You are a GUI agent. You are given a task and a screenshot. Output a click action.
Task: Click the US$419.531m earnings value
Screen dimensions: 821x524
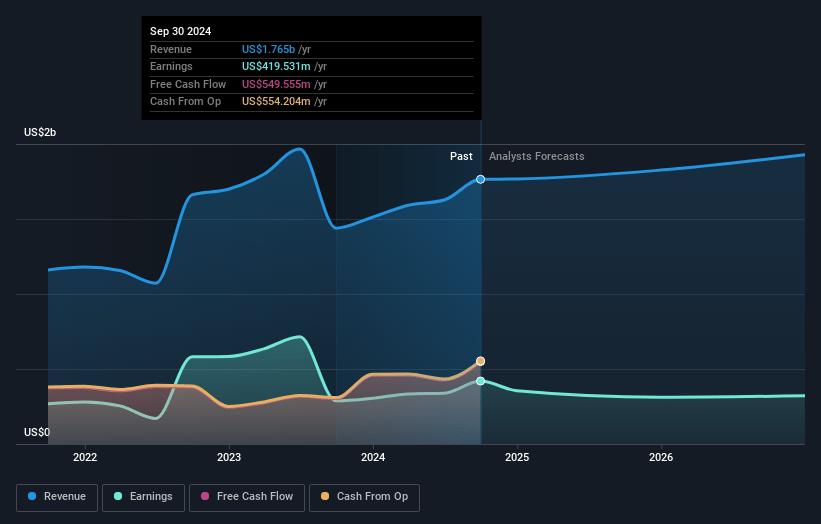pyautogui.click(x=276, y=66)
